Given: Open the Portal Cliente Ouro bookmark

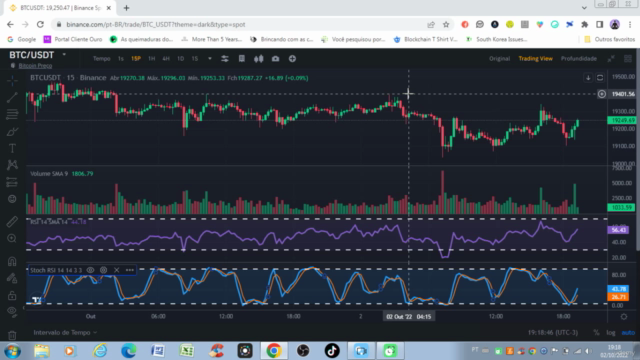Looking at the screenshot, I should click(73, 39).
